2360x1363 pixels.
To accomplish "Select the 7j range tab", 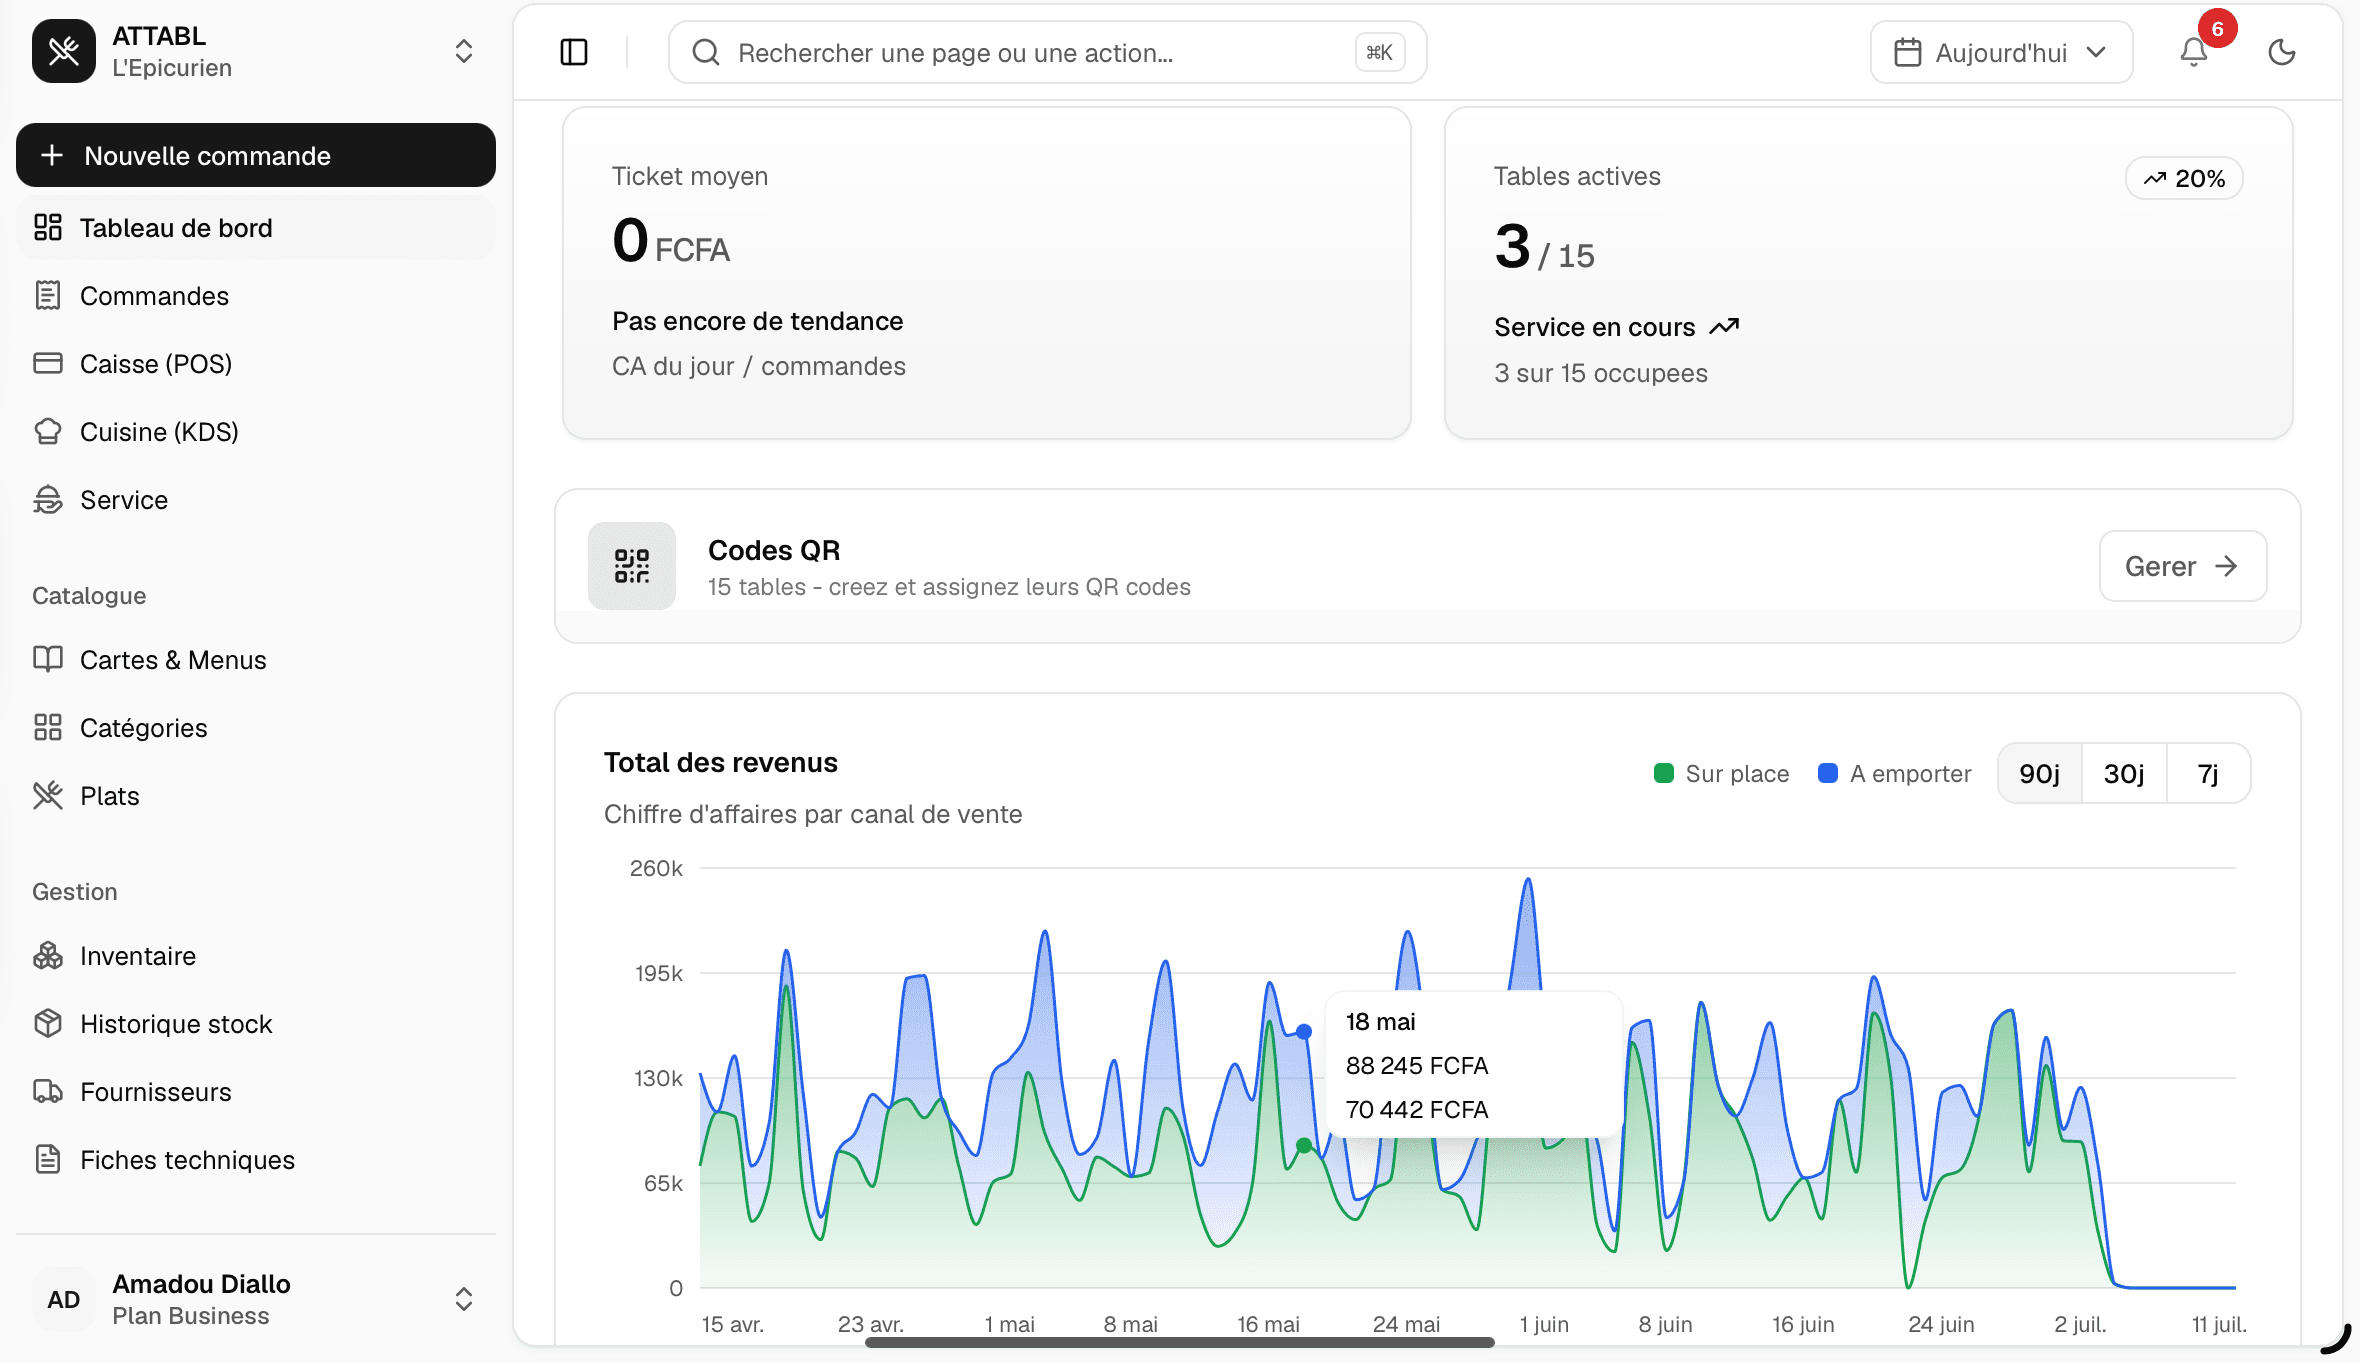I will [x=2208, y=773].
